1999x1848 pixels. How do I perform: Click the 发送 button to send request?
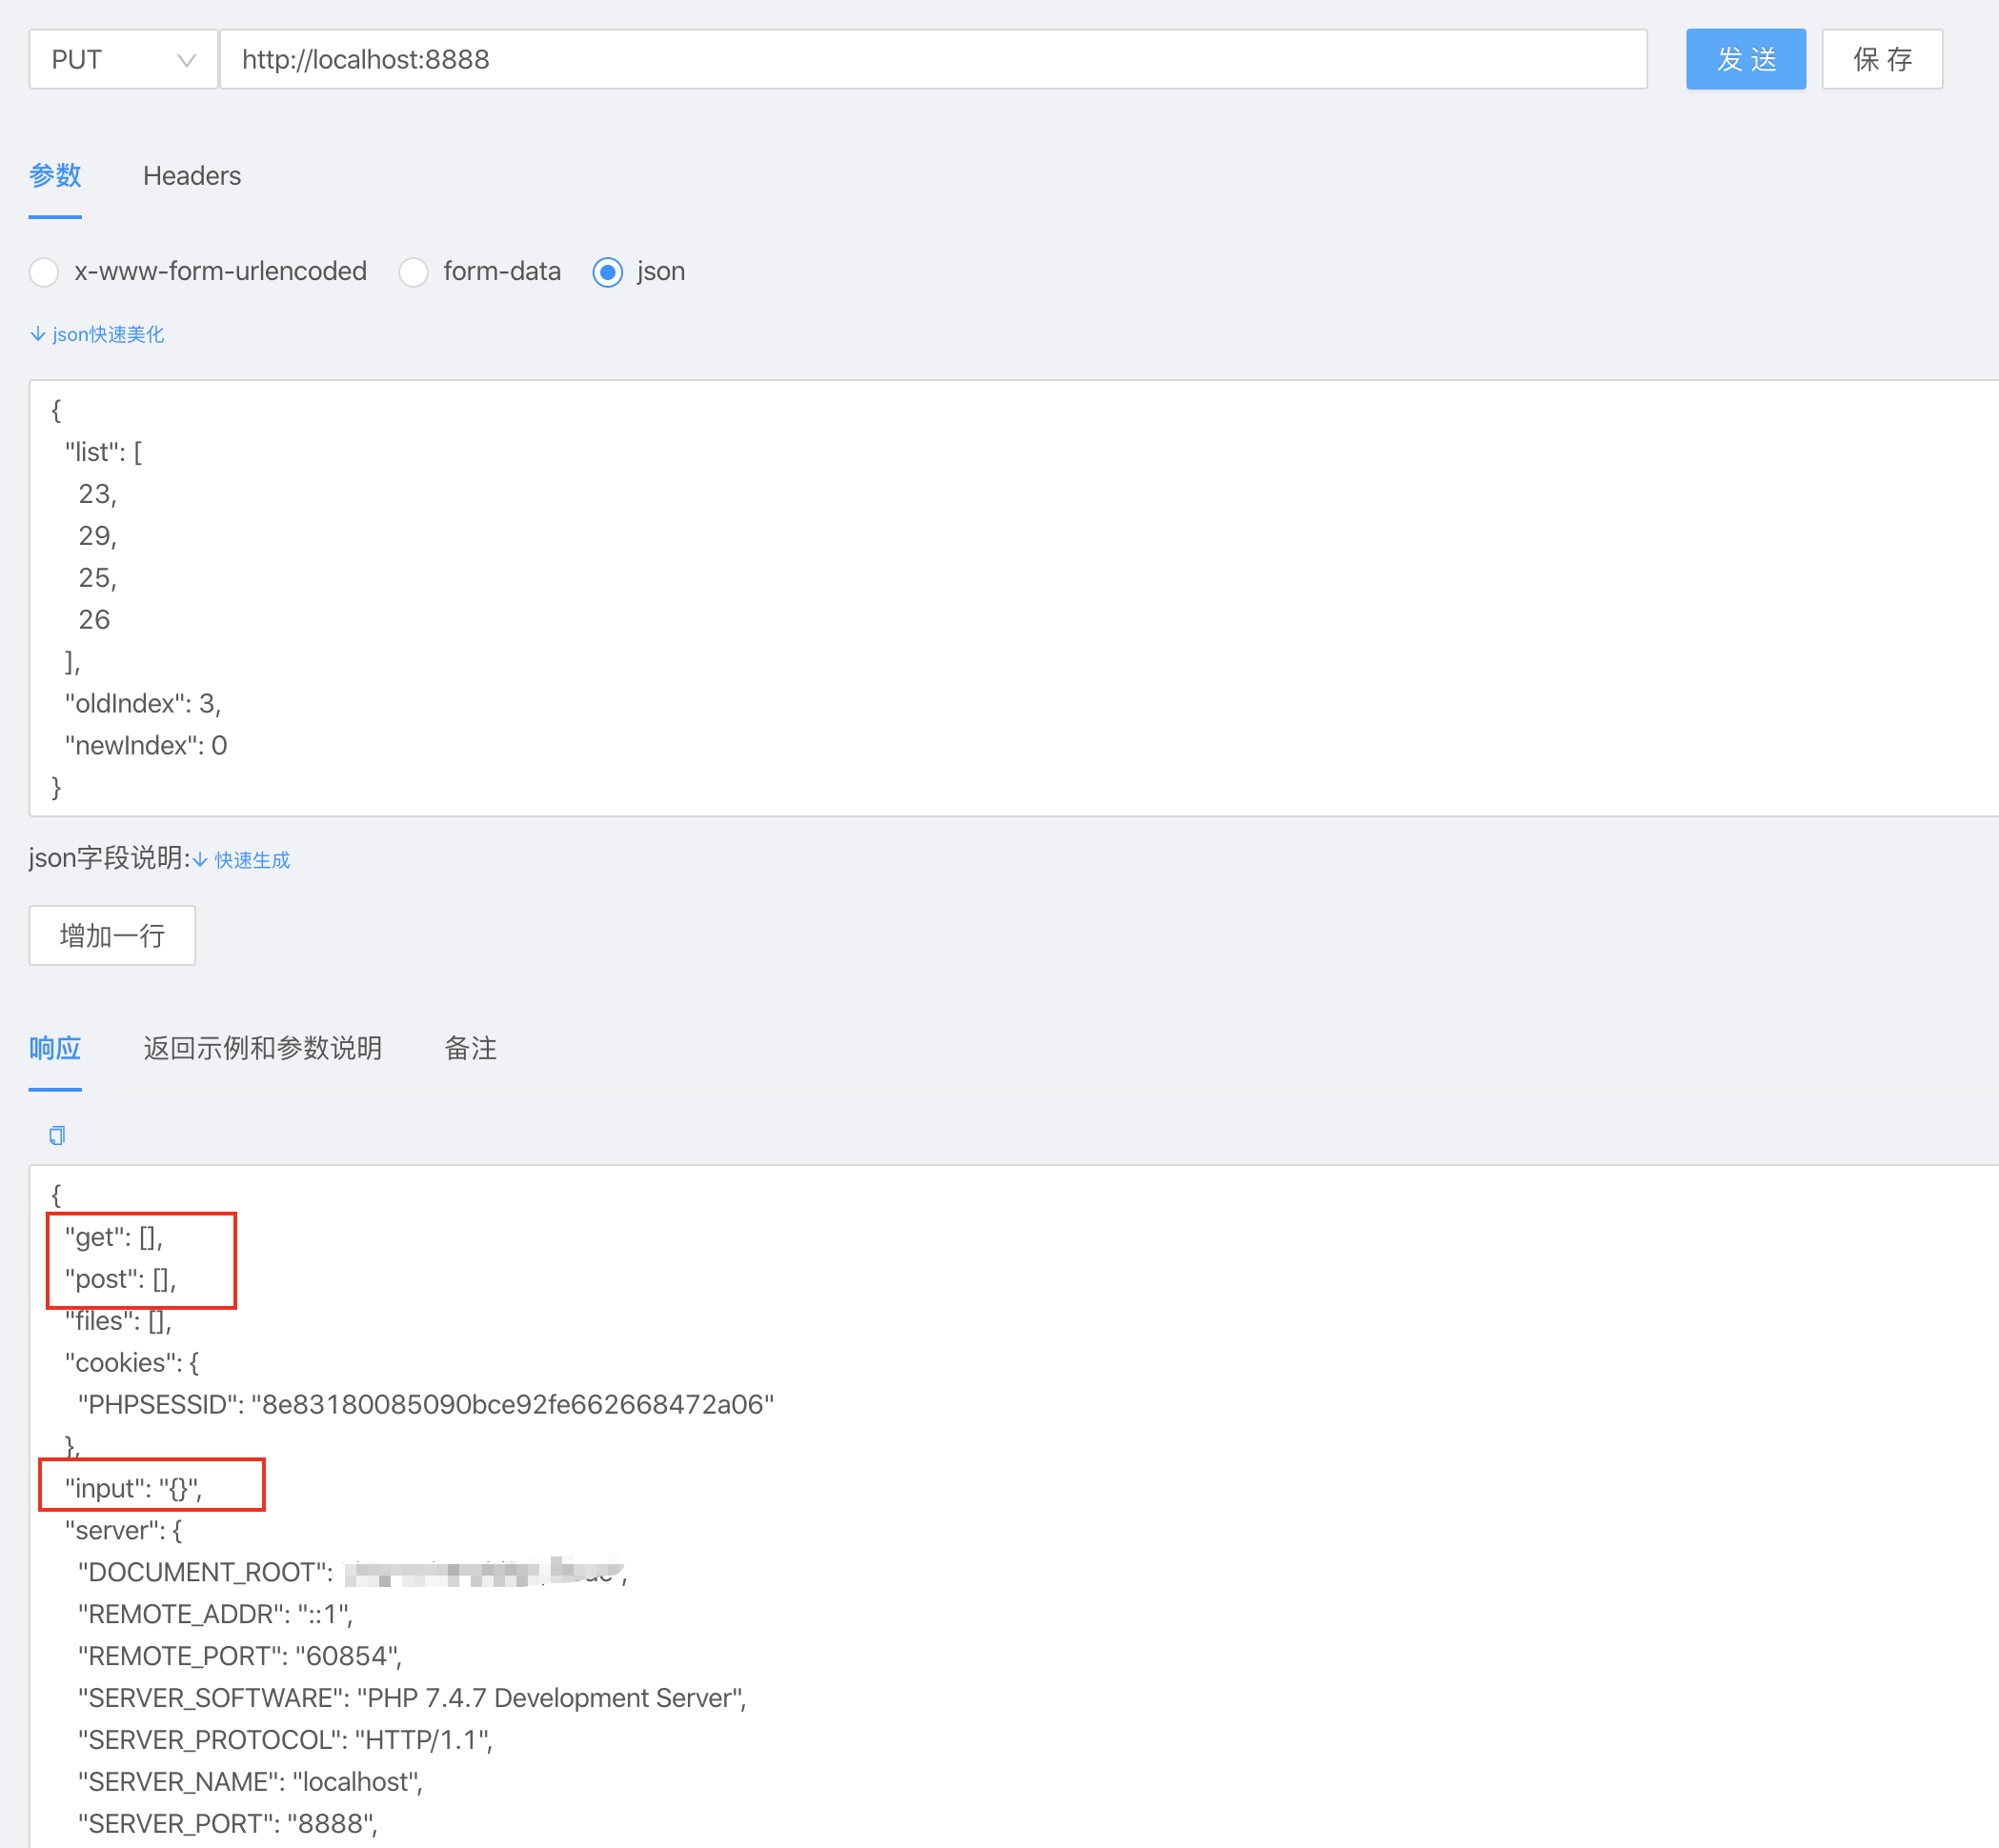pos(1746,59)
